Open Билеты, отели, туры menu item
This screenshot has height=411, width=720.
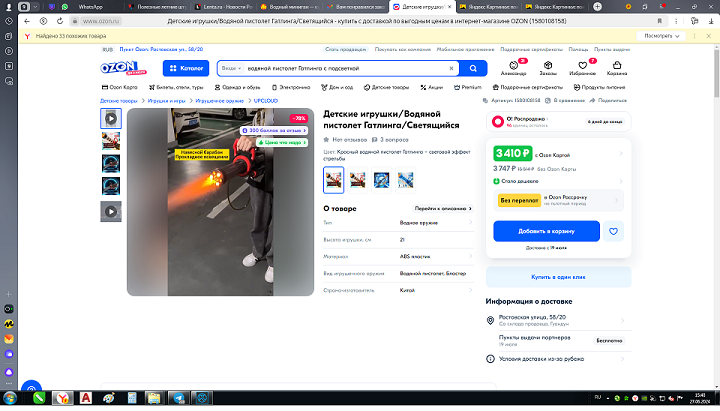tap(176, 87)
